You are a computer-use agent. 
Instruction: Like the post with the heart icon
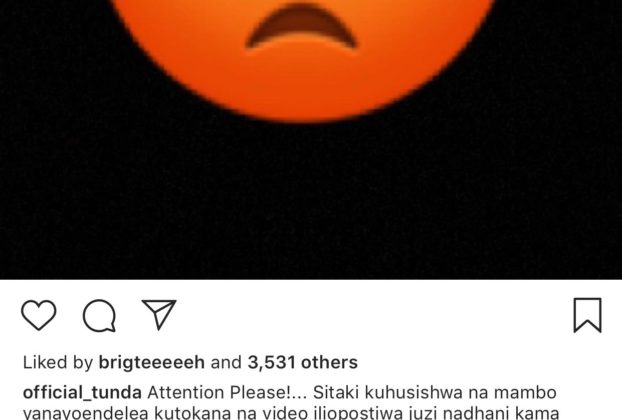[38, 315]
